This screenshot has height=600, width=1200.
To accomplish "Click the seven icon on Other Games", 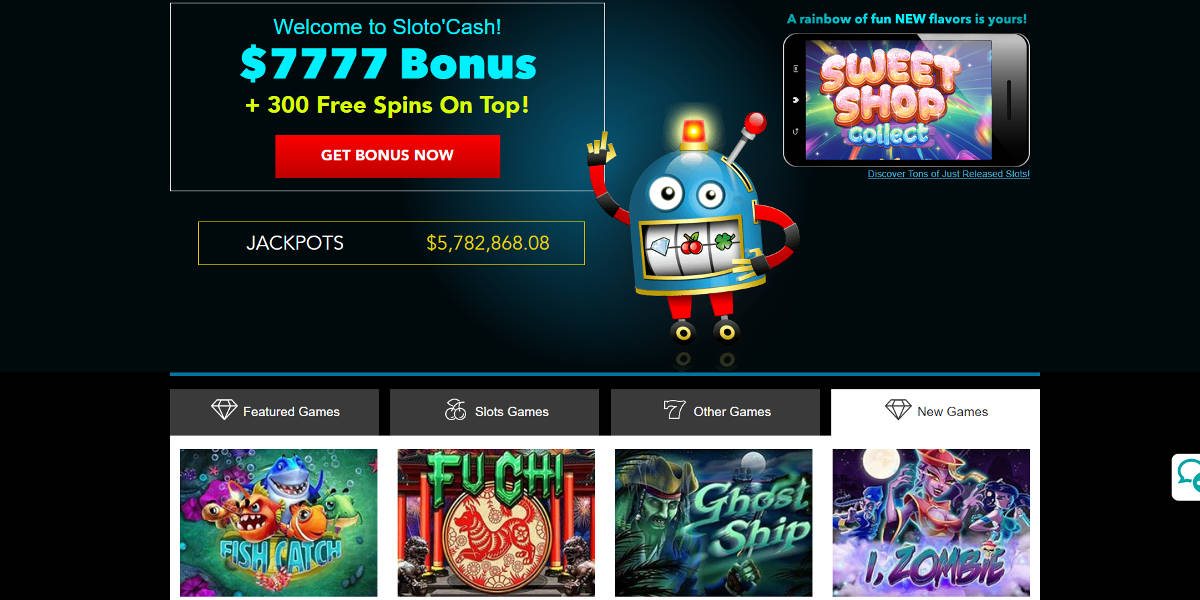I will [674, 410].
